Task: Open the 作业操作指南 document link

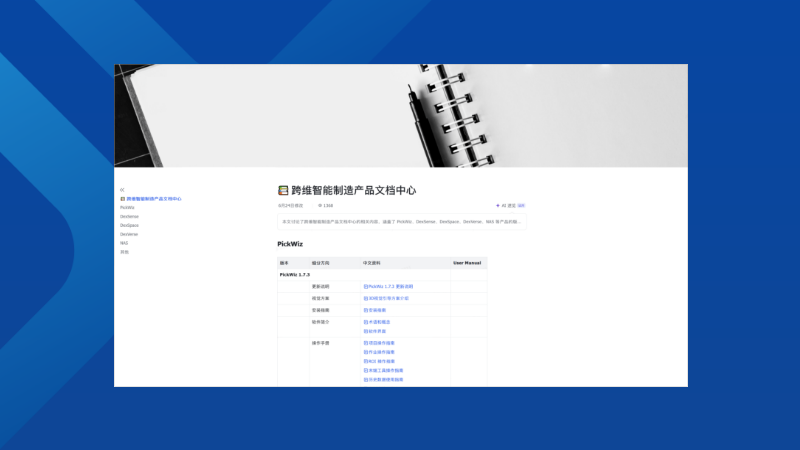Action: point(379,353)
